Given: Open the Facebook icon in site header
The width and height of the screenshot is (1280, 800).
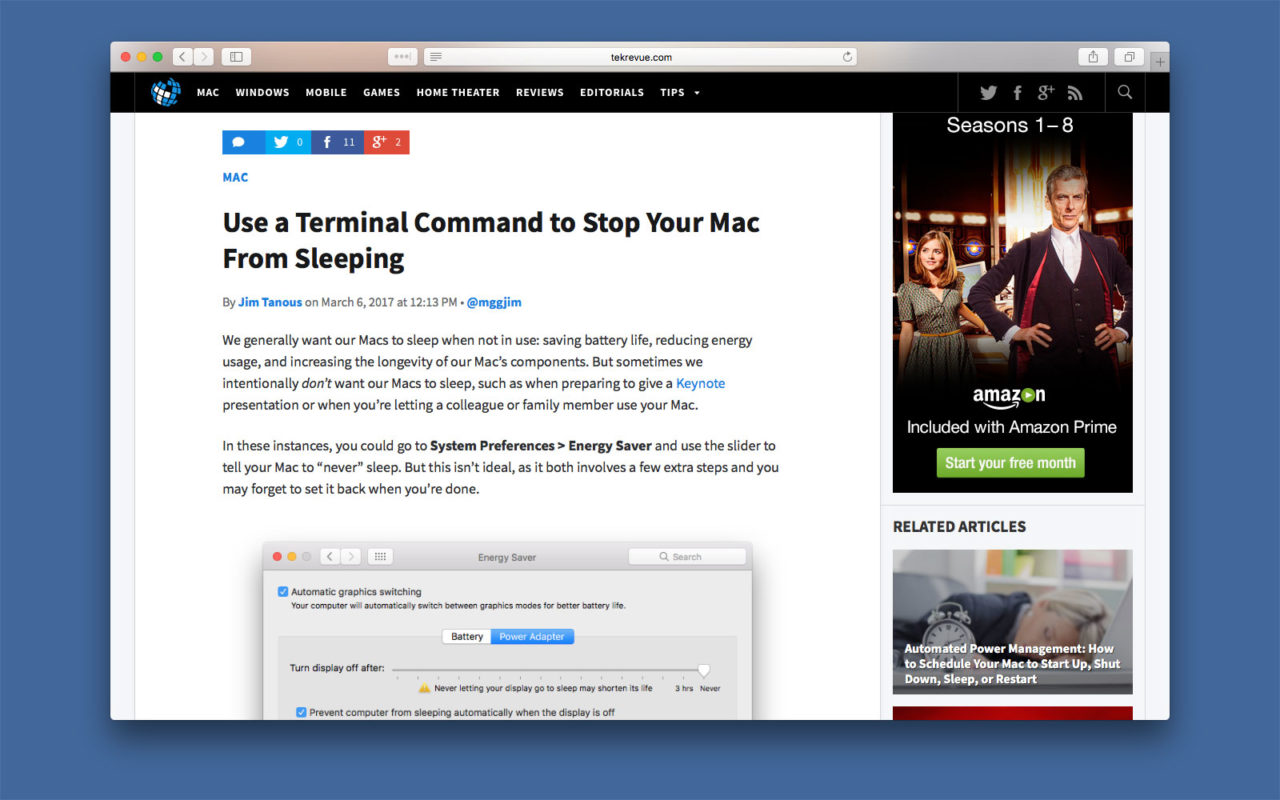Looking at the screenshot, I should [1017, 92].
